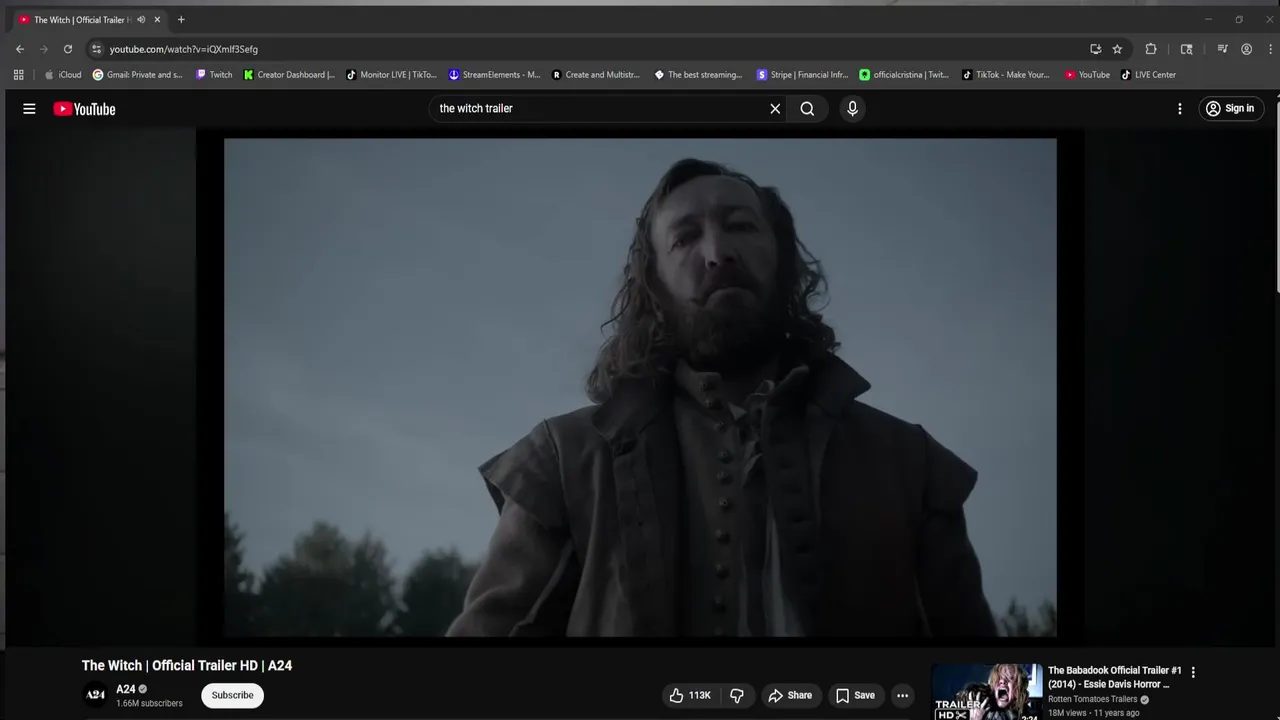The image size is (1280, 720).
Task: Reload the current page
Action: [x=68, y=49]
